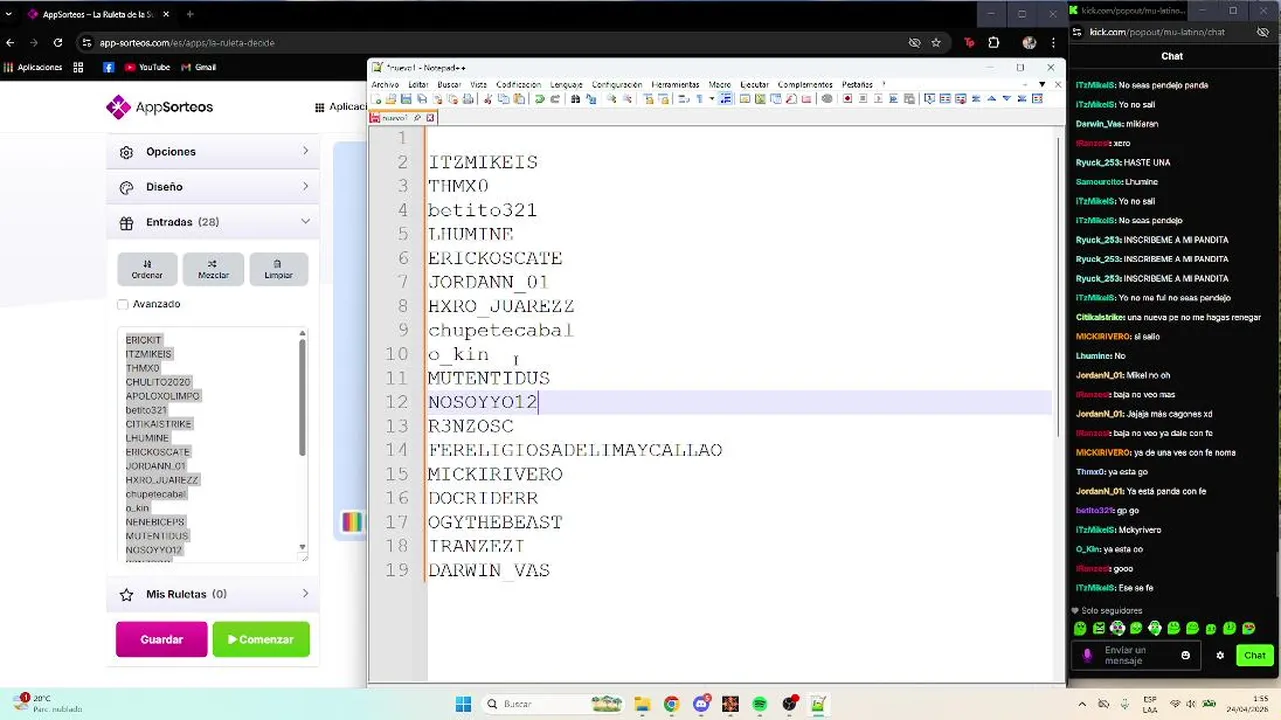The height and width of the screenshot is (720, 1281).
Task: Open the browser Extensions puzzle icon
Action: pyautogui.click(x=993, y=43)
